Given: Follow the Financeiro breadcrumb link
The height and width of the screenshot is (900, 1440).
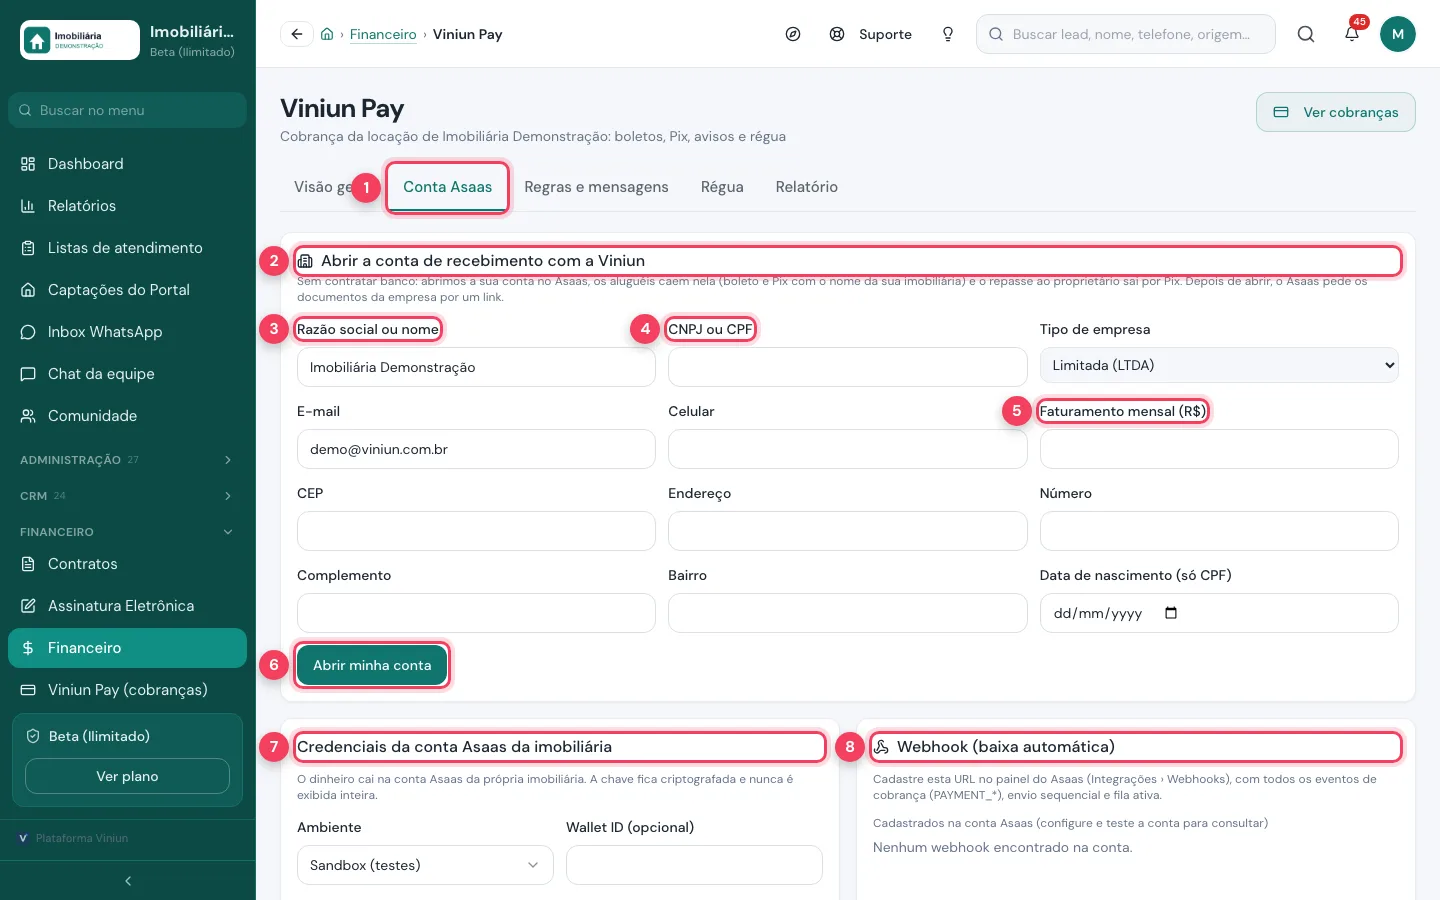Looking at the screenshot, I should tap(383, 34).
